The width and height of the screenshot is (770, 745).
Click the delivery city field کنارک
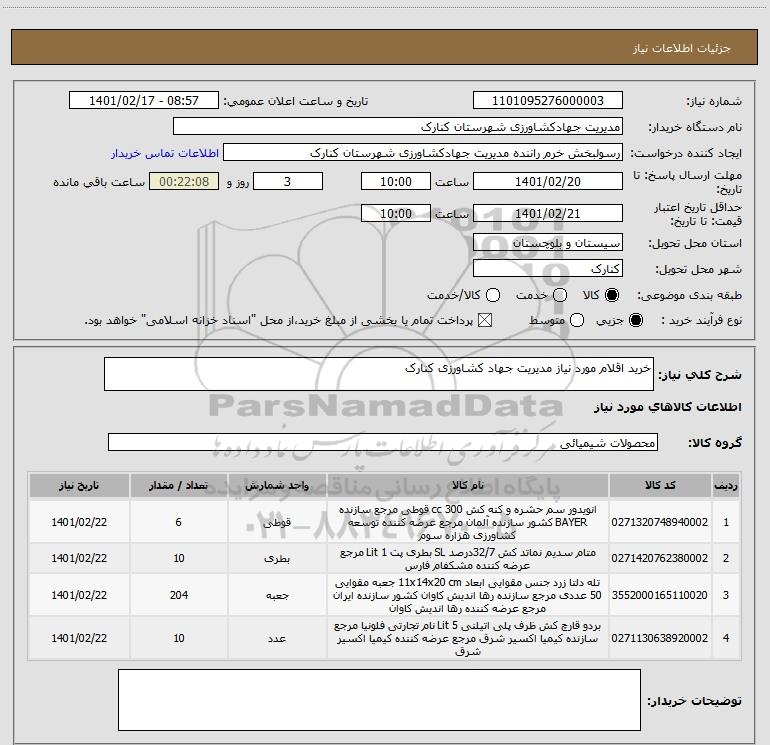548,269
